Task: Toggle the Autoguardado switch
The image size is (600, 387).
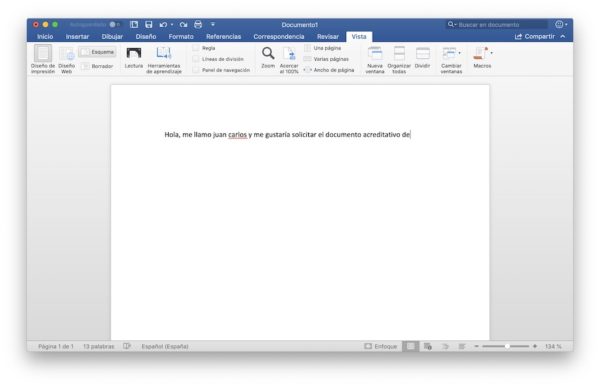Action: coord(114,24)
